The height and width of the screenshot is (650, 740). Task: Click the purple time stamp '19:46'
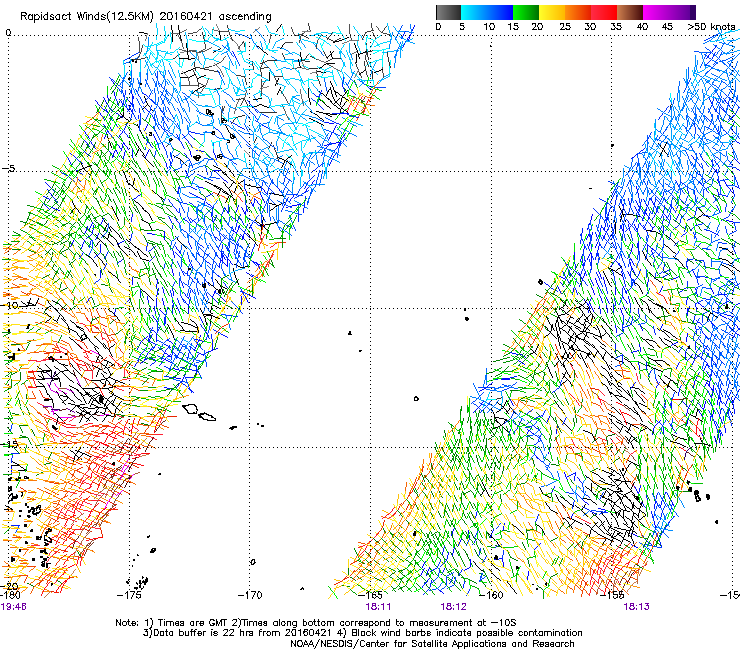point(14,607)
